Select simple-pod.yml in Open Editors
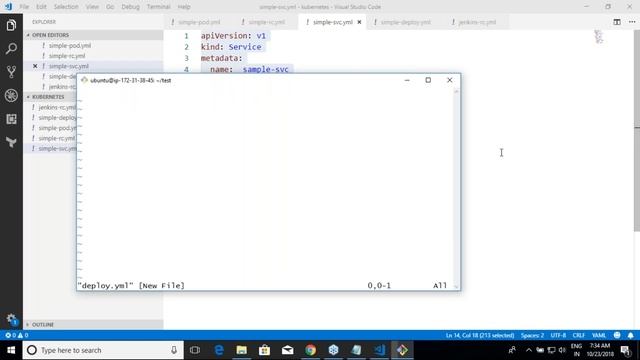 pos(69,46)
